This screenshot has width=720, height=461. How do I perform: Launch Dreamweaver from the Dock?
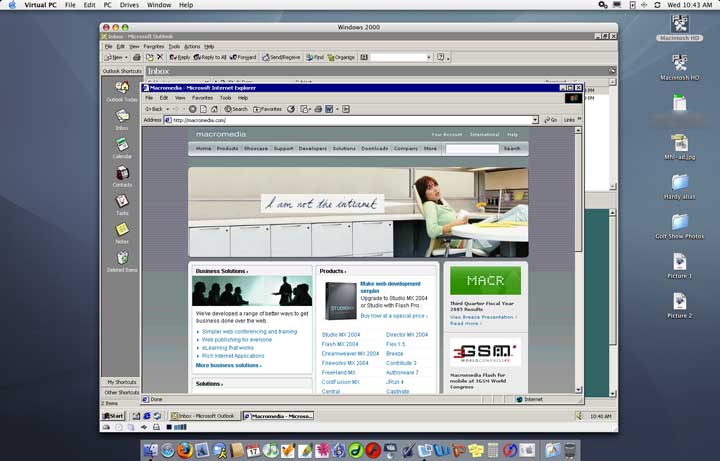point(356,450)
